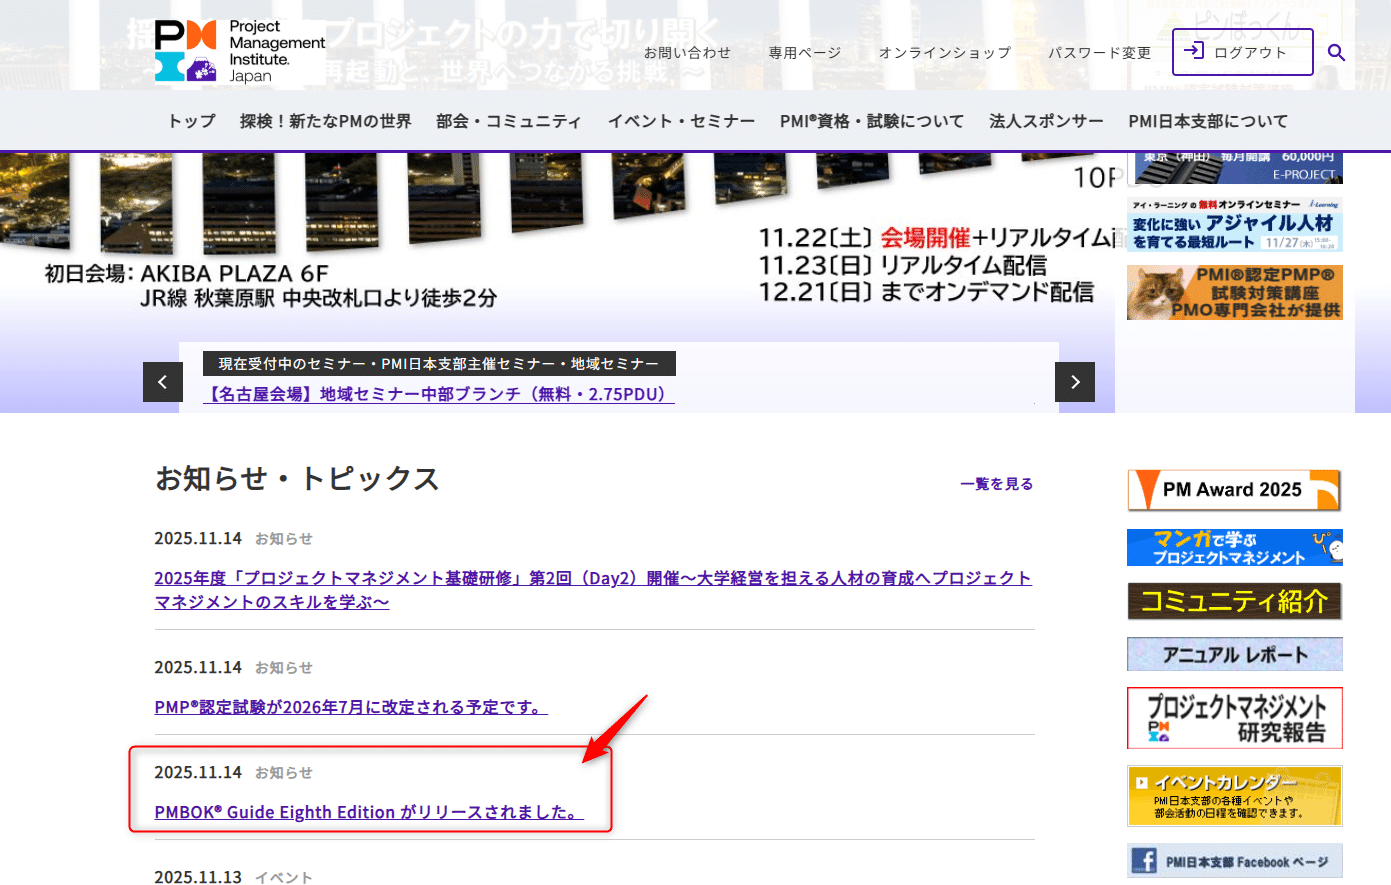The image size is (1391, 885).
Task: Open the 名古屋会場 地域セミナー link
Action: tap(438, 393)
